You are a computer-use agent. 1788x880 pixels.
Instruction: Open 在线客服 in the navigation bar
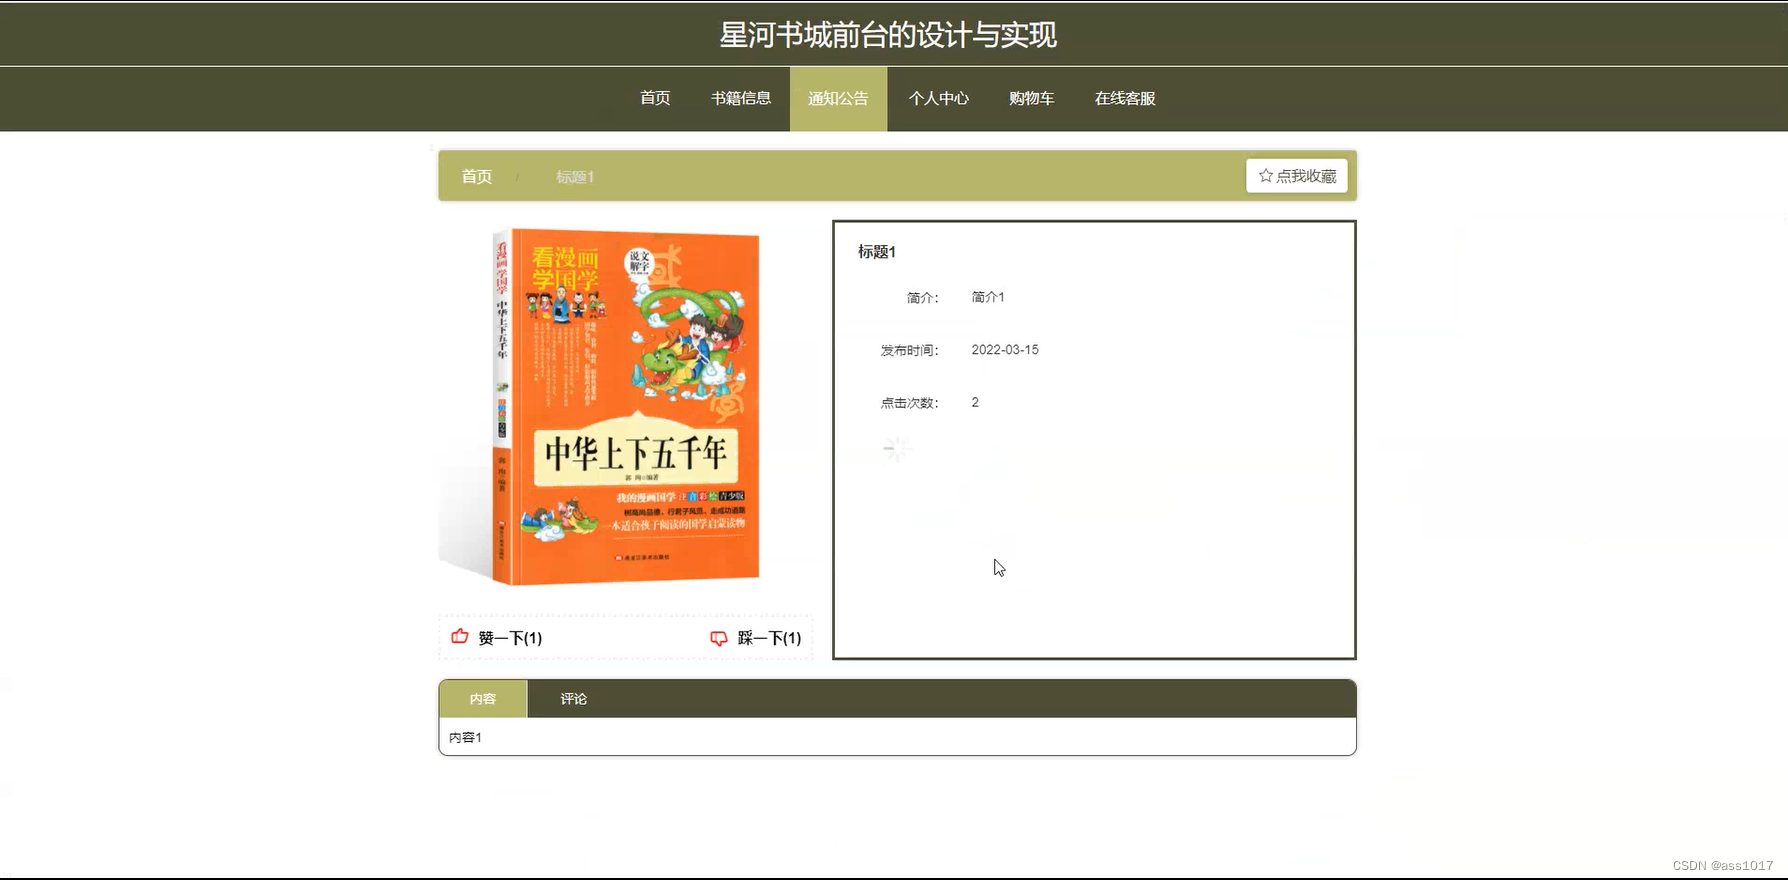tap(1125, 98)
